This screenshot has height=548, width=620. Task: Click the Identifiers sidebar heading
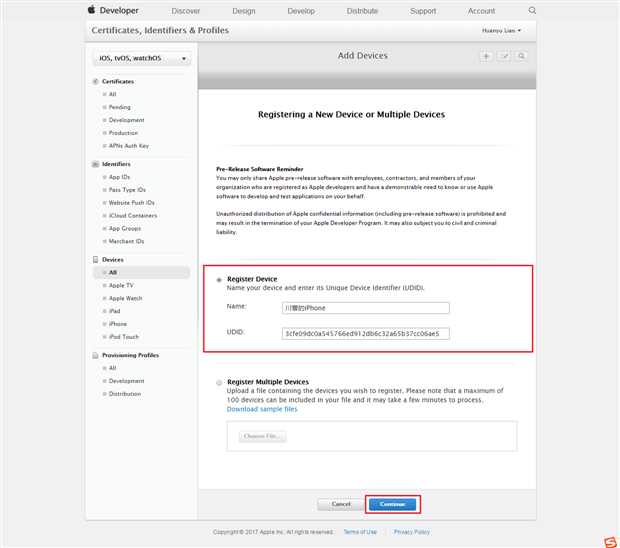click(116, 164)
